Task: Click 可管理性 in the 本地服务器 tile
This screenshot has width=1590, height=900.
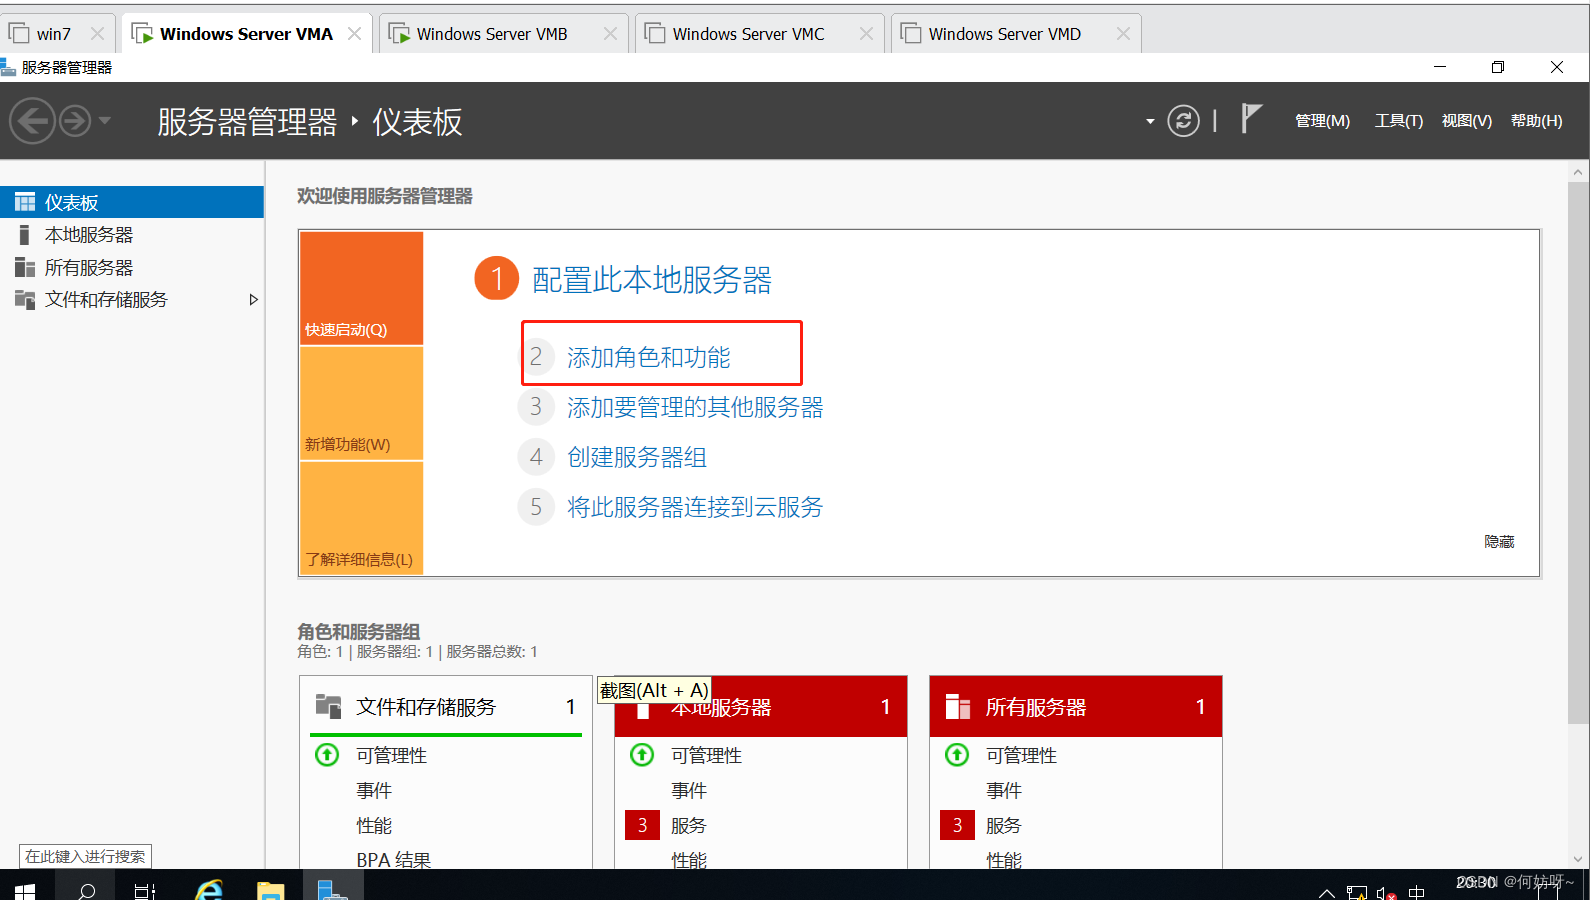Action: click(707, 755)
